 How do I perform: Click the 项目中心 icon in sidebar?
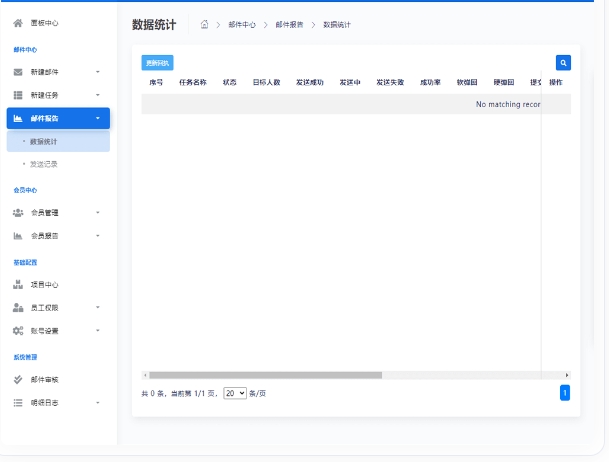[x=18, y=285]
